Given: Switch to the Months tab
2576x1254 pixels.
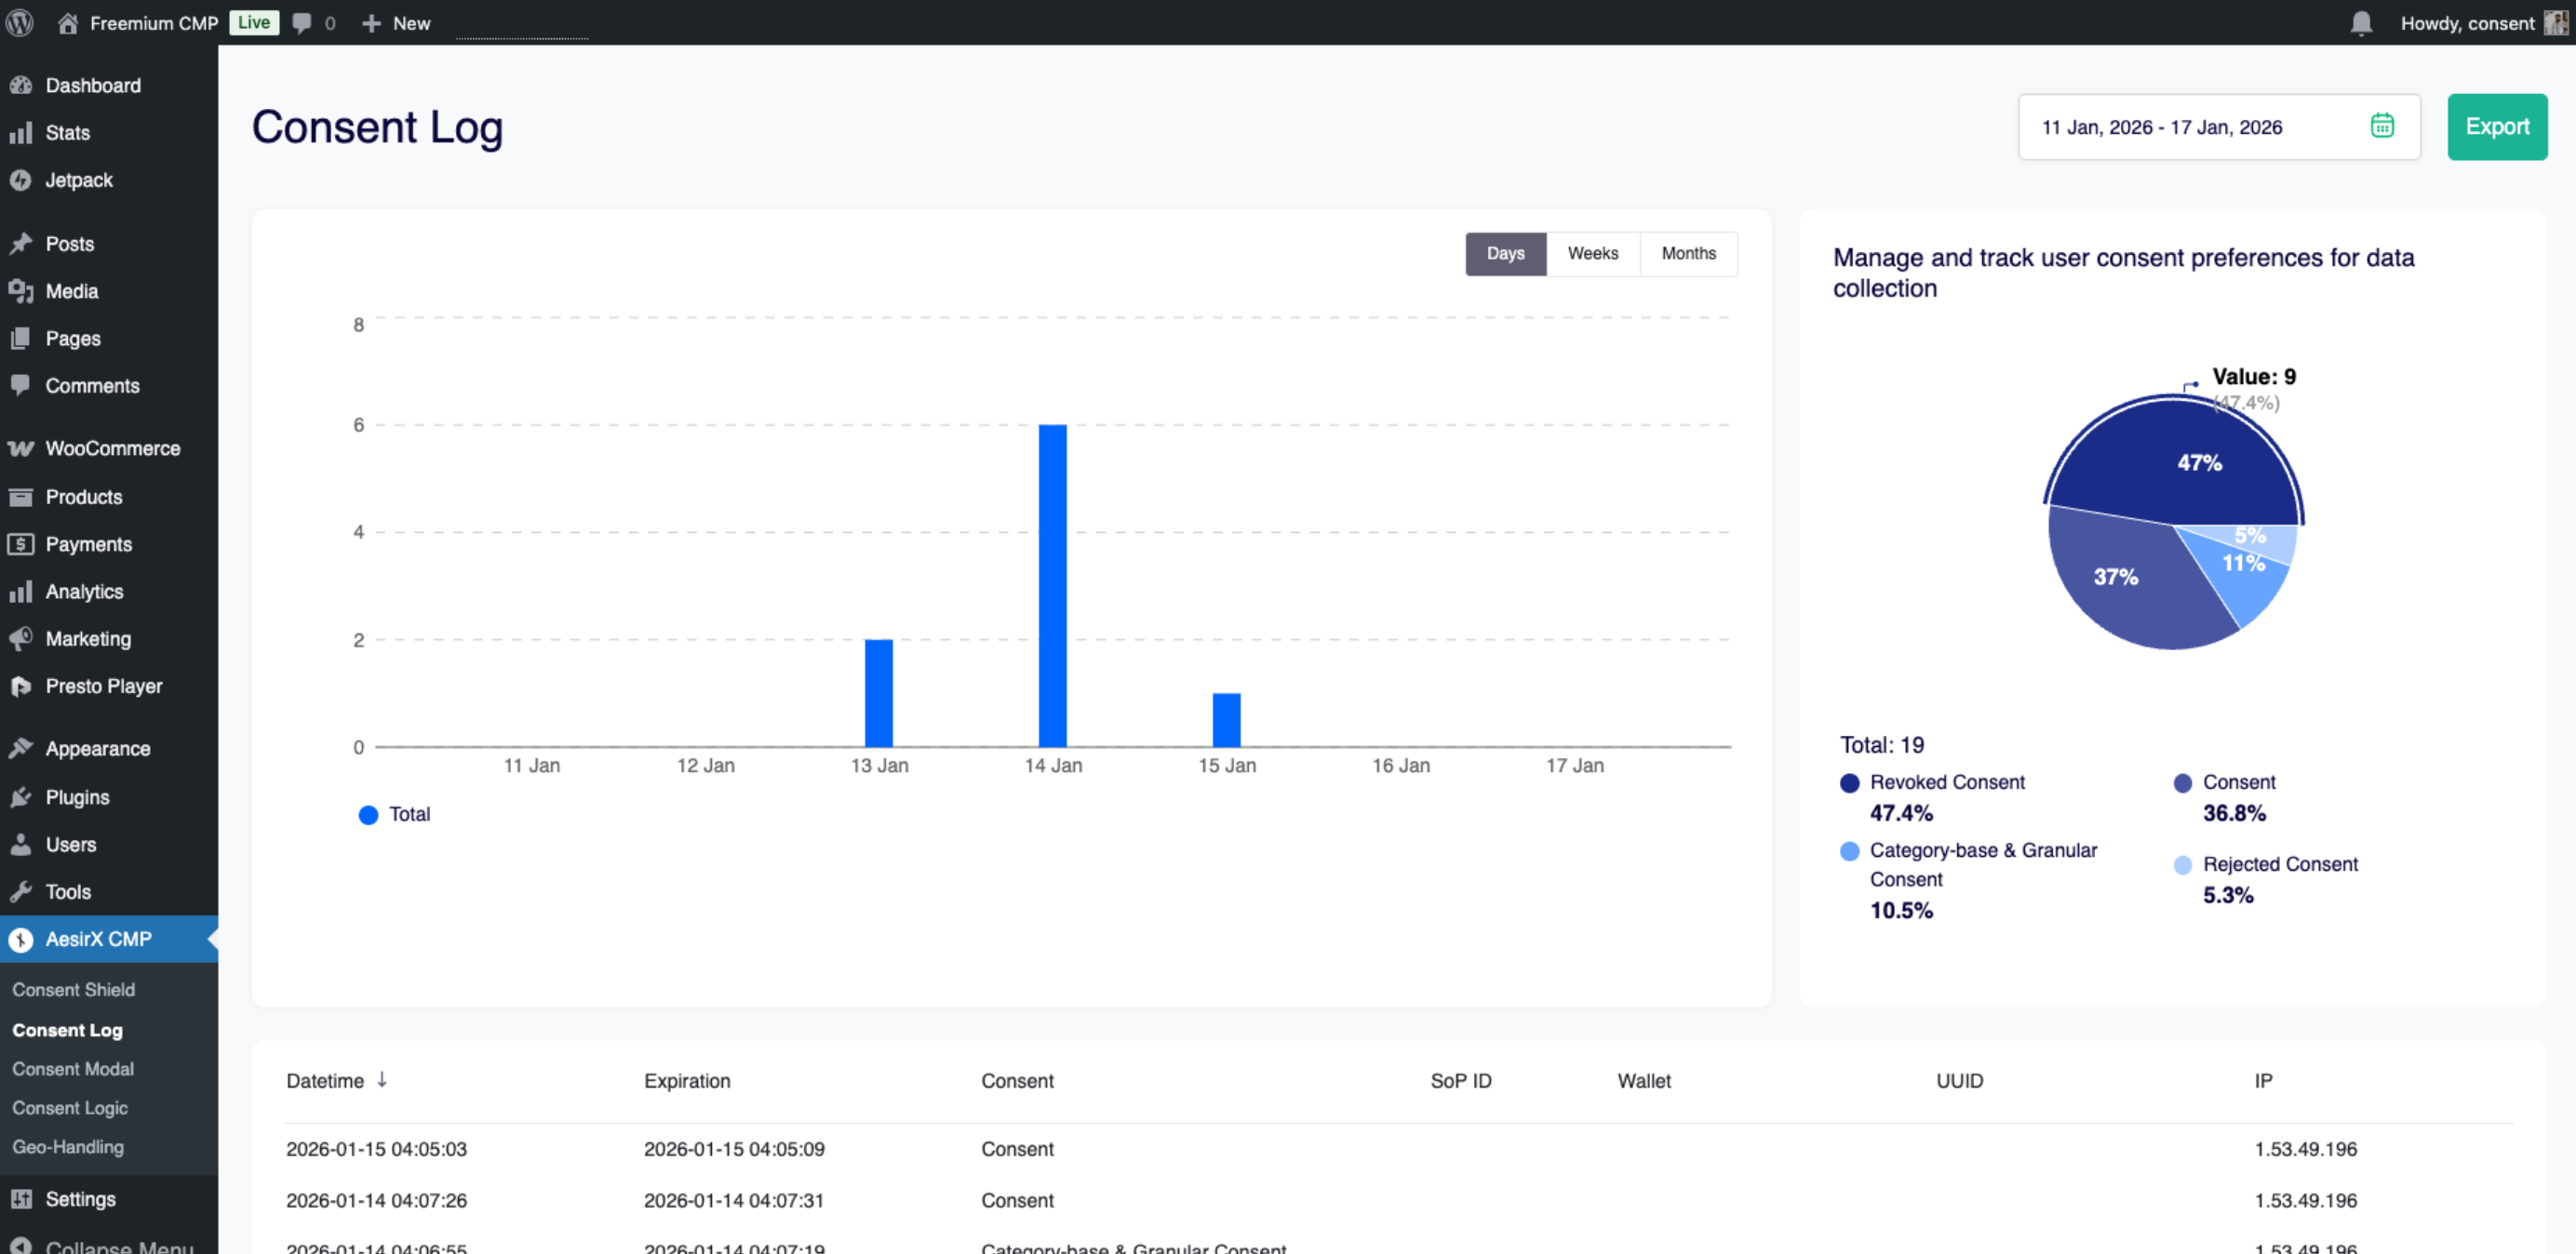Looking at the screenshot, I should pos(1688,253).
